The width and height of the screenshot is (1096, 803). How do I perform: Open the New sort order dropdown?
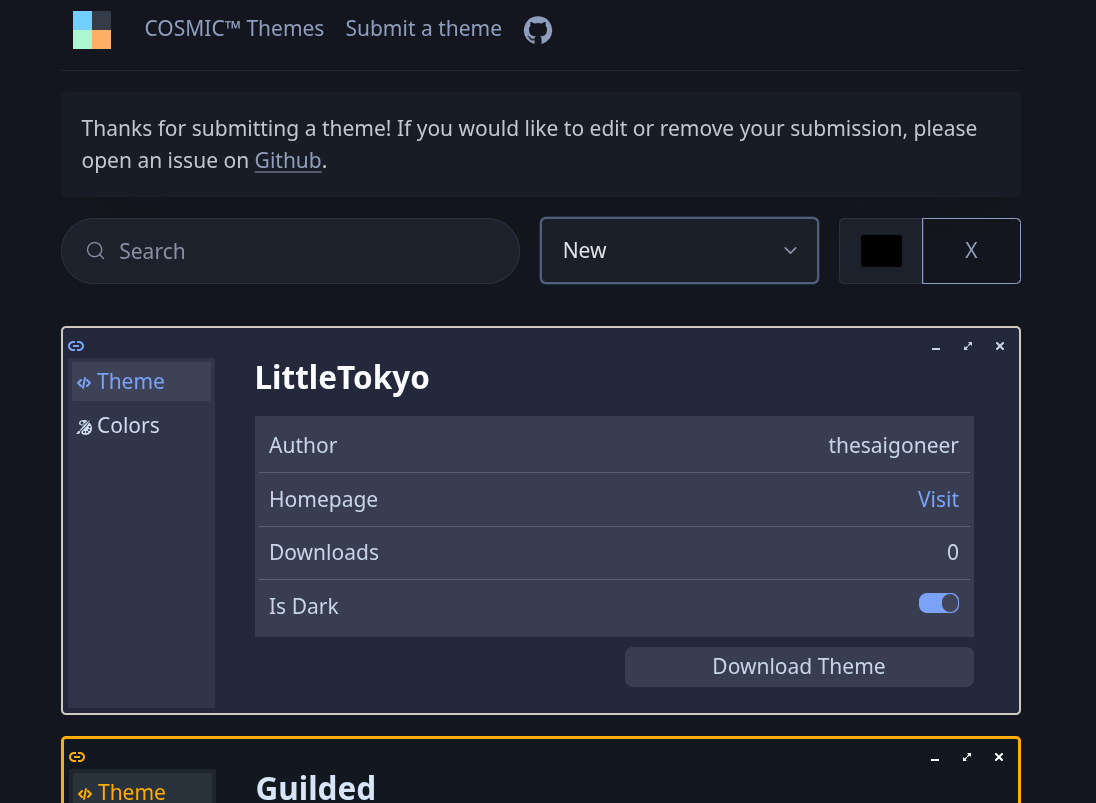click(x=679, y=251)
